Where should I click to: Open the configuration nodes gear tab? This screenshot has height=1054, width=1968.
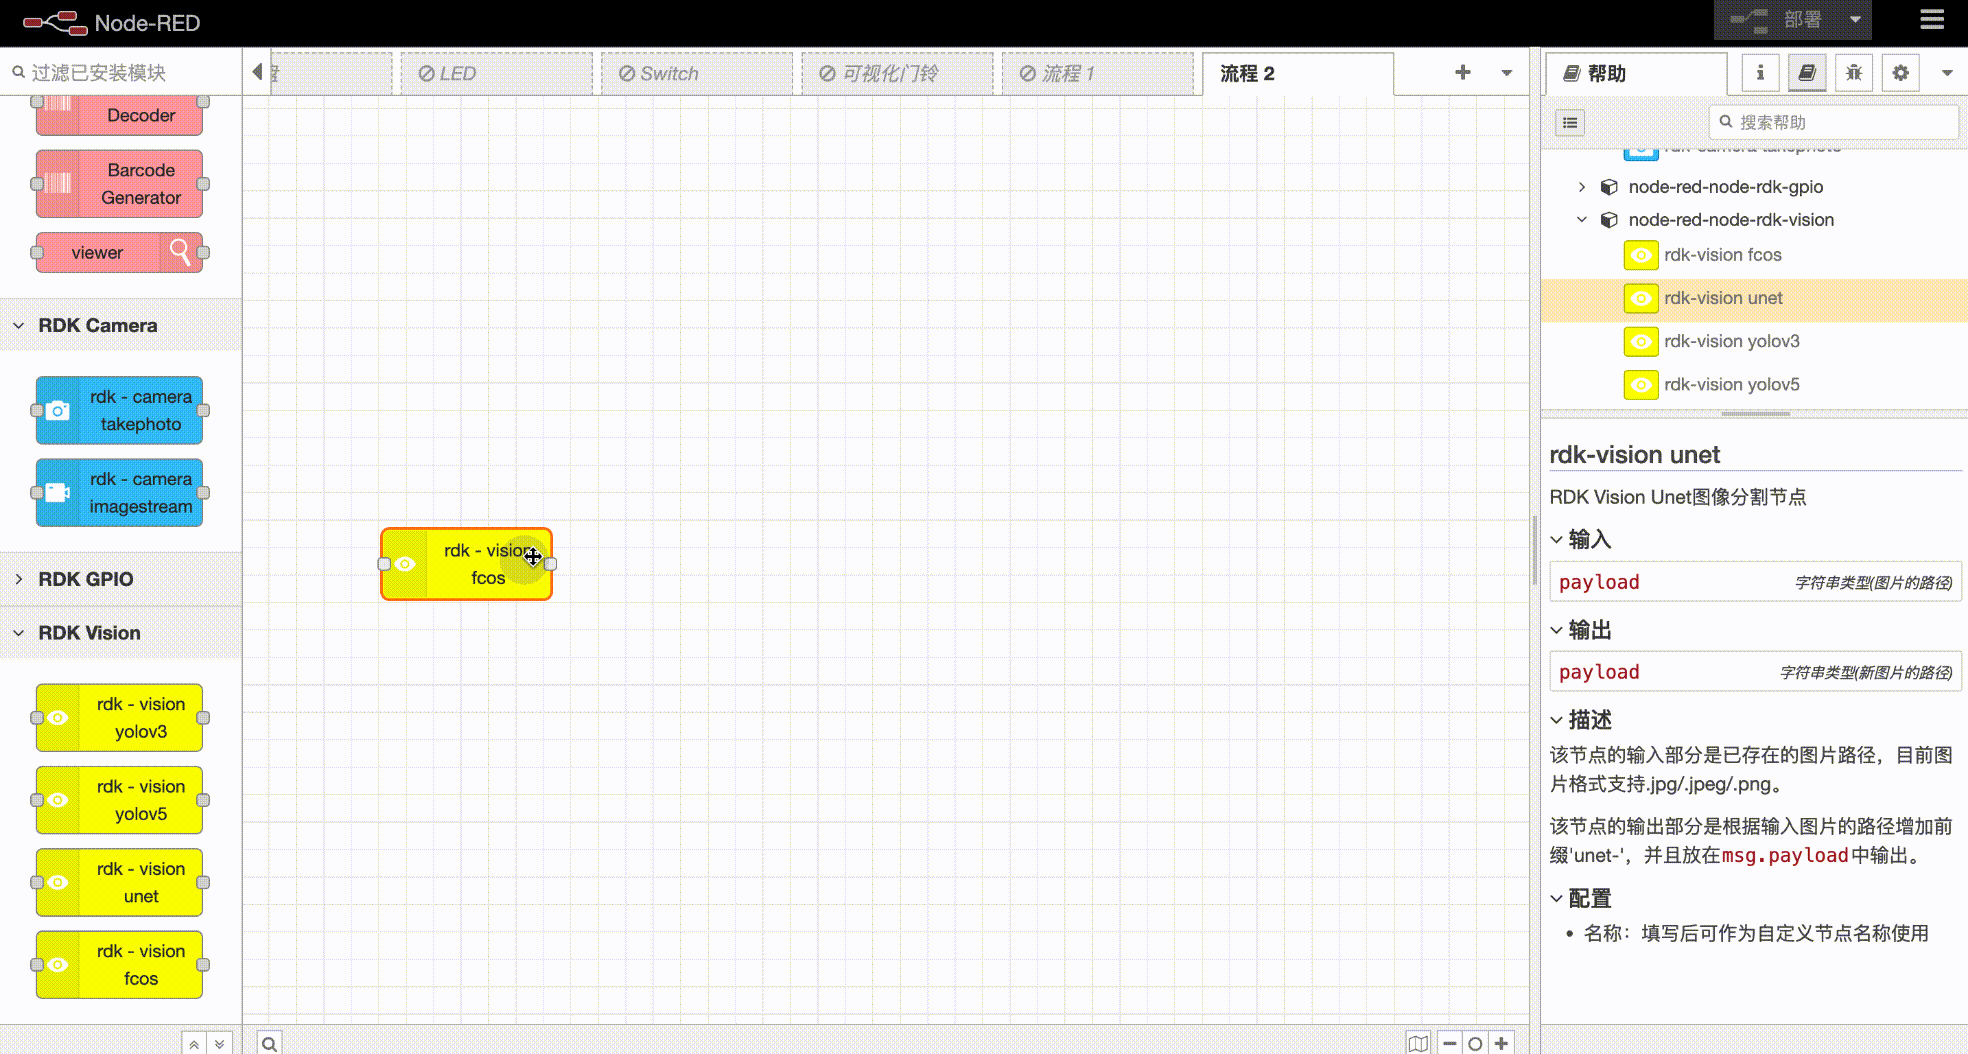pos(1901,72)
